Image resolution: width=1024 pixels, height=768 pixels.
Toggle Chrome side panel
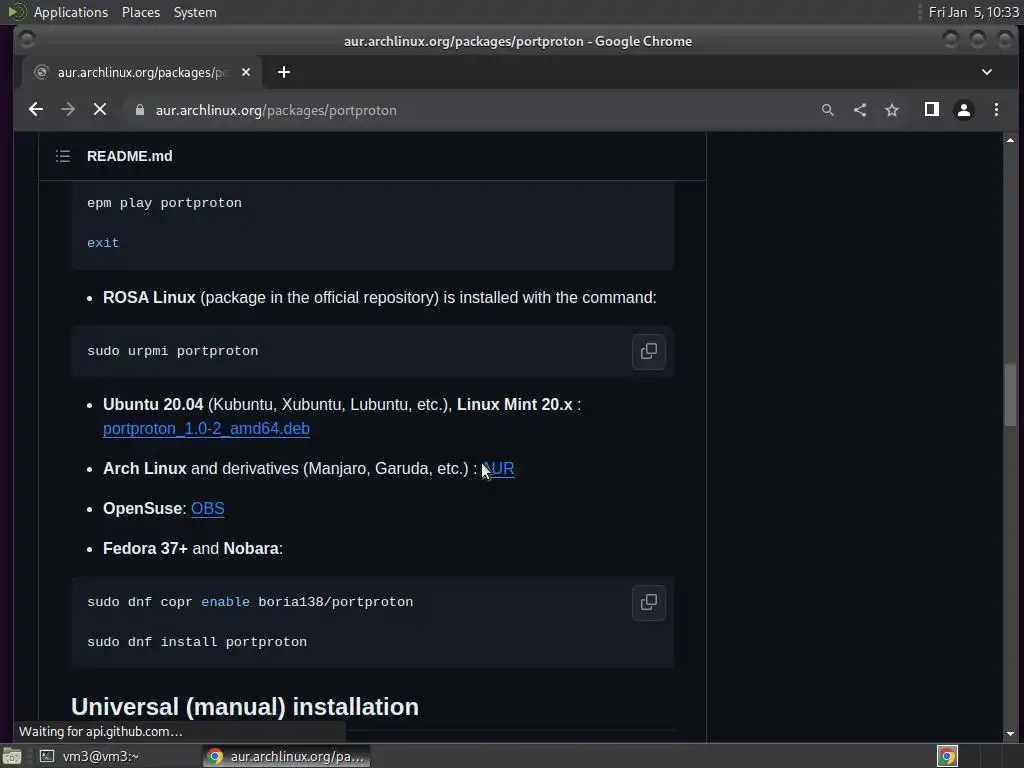[932, 110]
